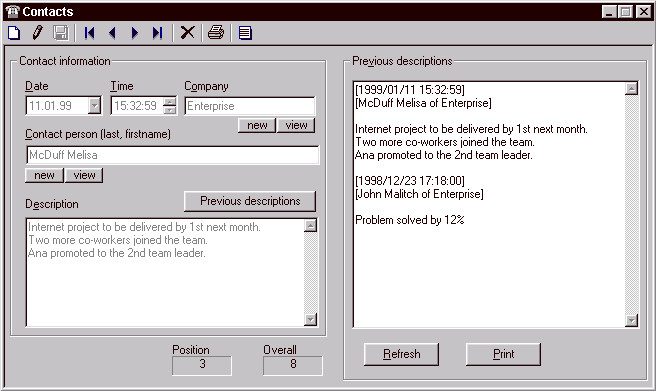656x391 pixels.
Task: Maximize the Contacts window
Action: (x=625, y=11)
